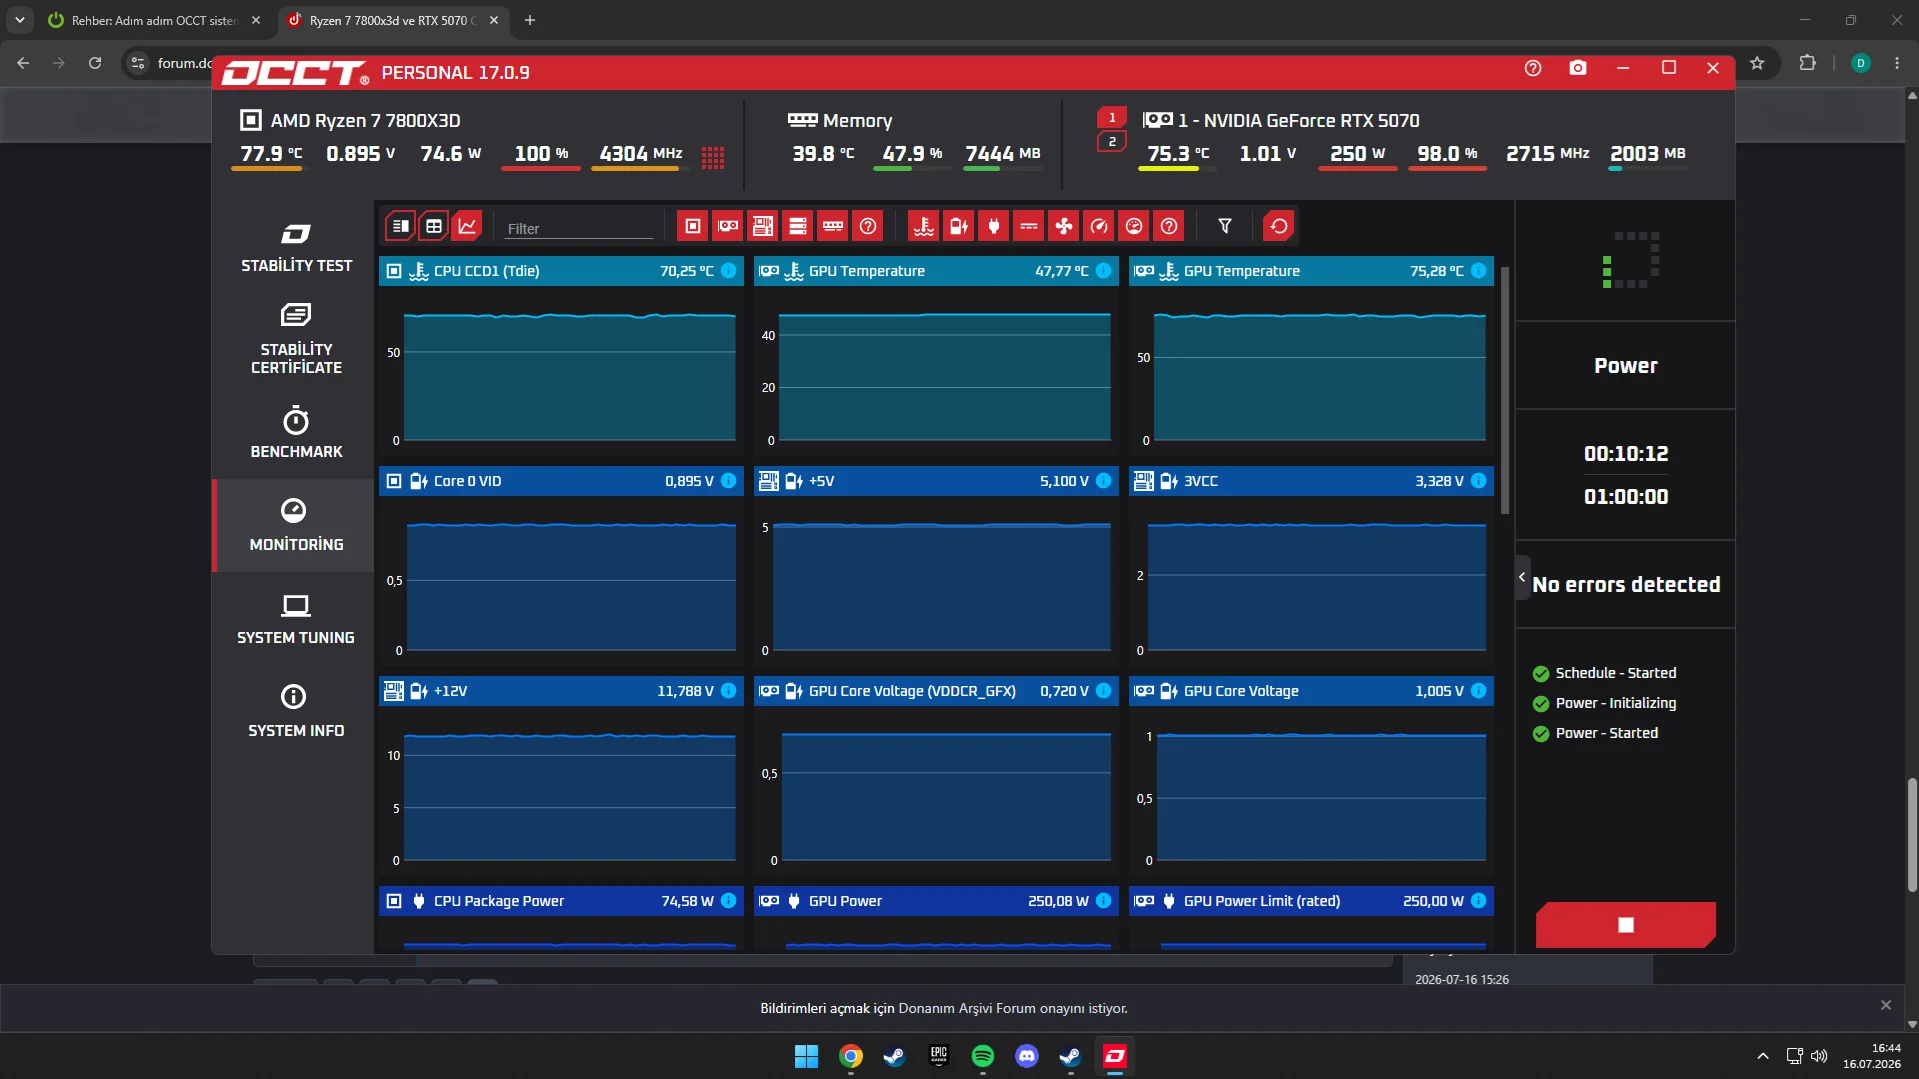The width and height of the screenshot is (1919, 1079).
Task: Switch to list view layout
Action: tap(400, 226)
